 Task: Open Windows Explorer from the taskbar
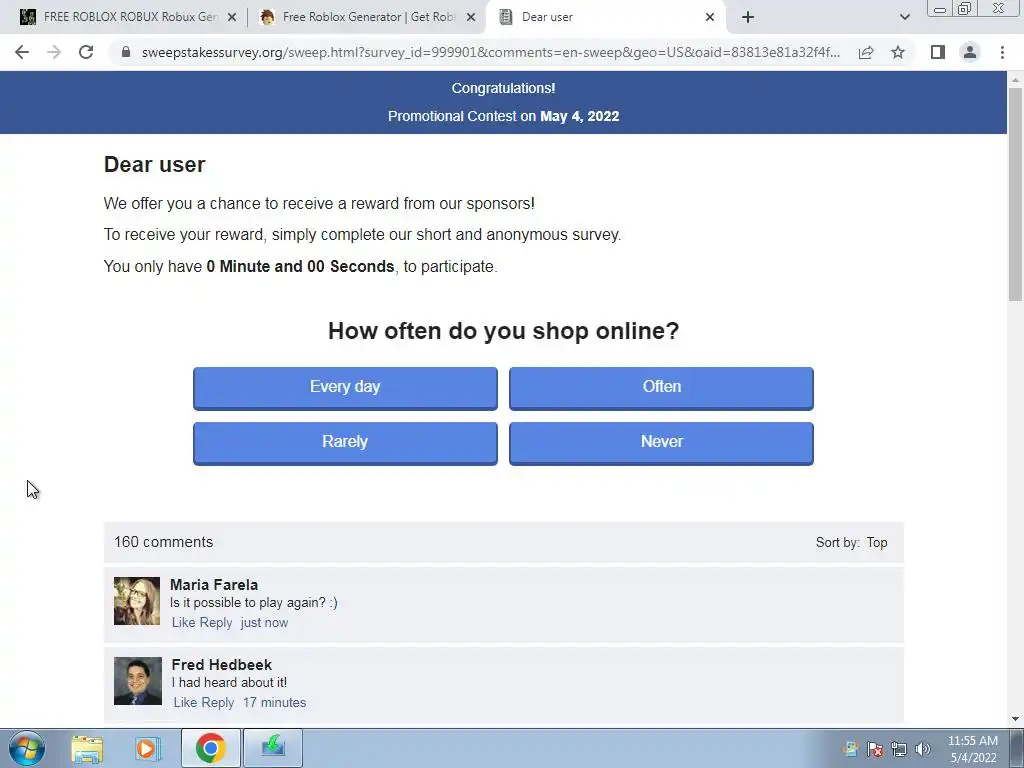tap(87, 748)
